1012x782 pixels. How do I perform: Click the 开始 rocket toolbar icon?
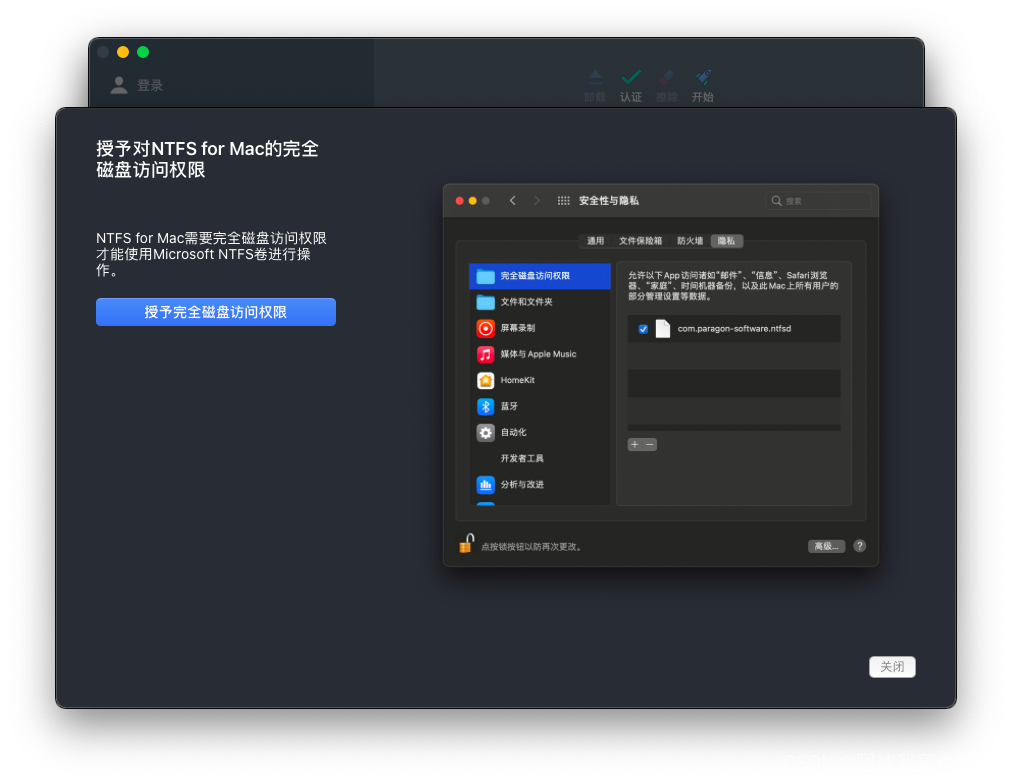coord(703,77)
